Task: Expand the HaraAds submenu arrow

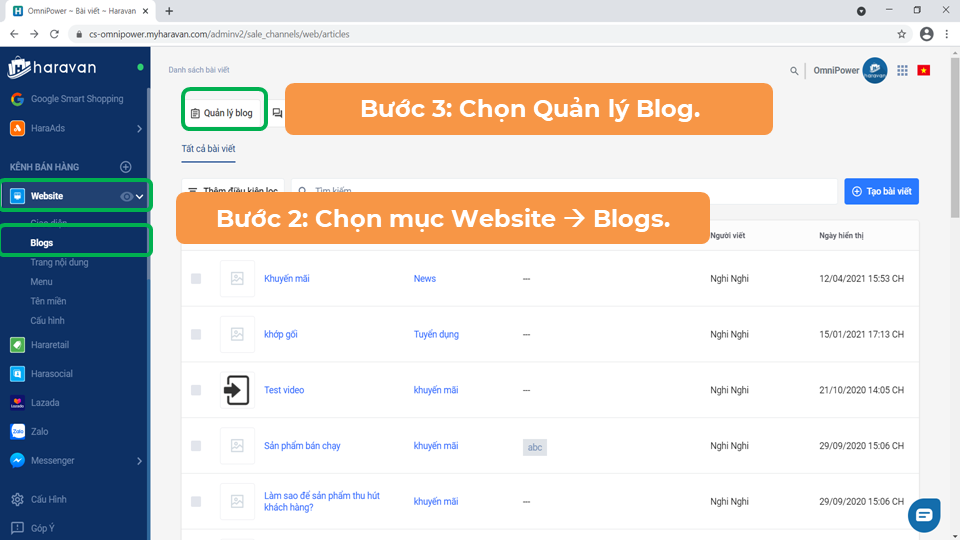Action: (x=139, y=129)
